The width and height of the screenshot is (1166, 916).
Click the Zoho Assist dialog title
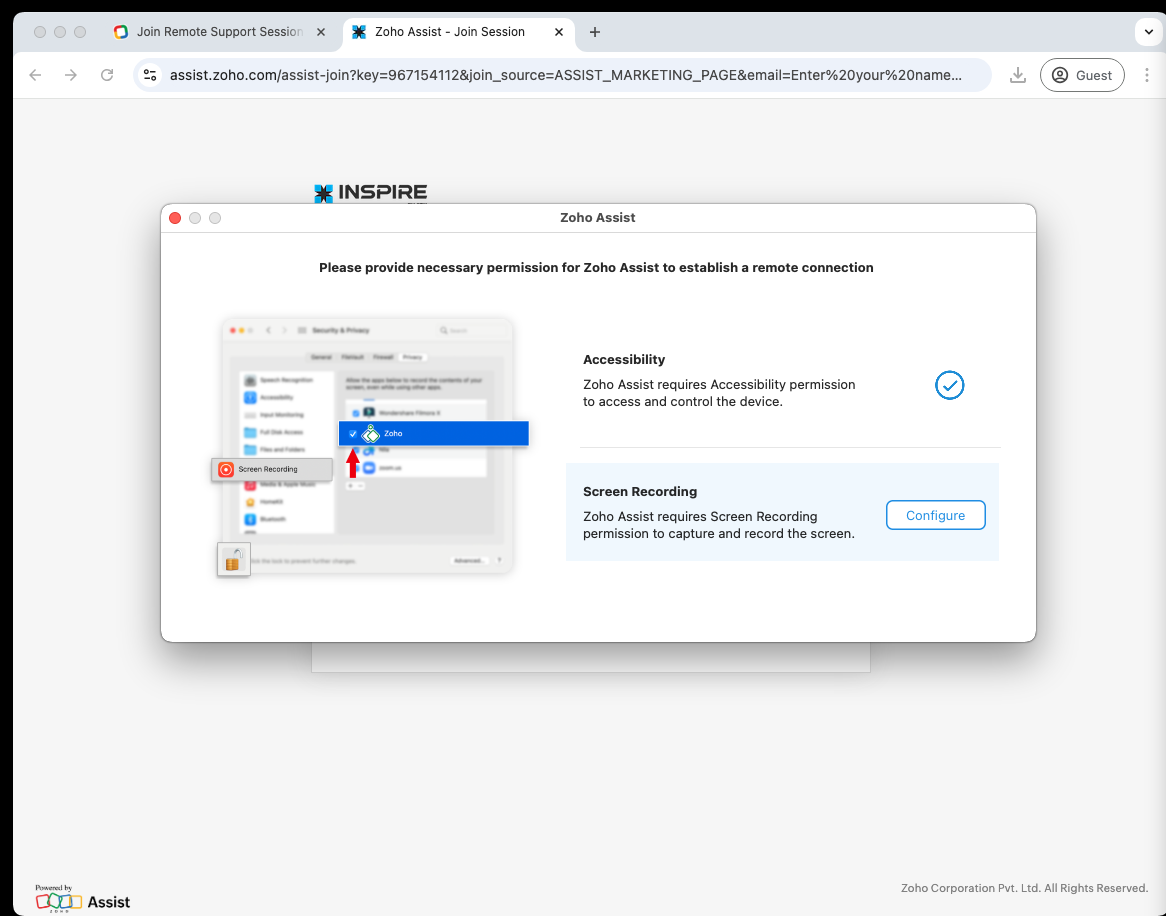[598, 218]
